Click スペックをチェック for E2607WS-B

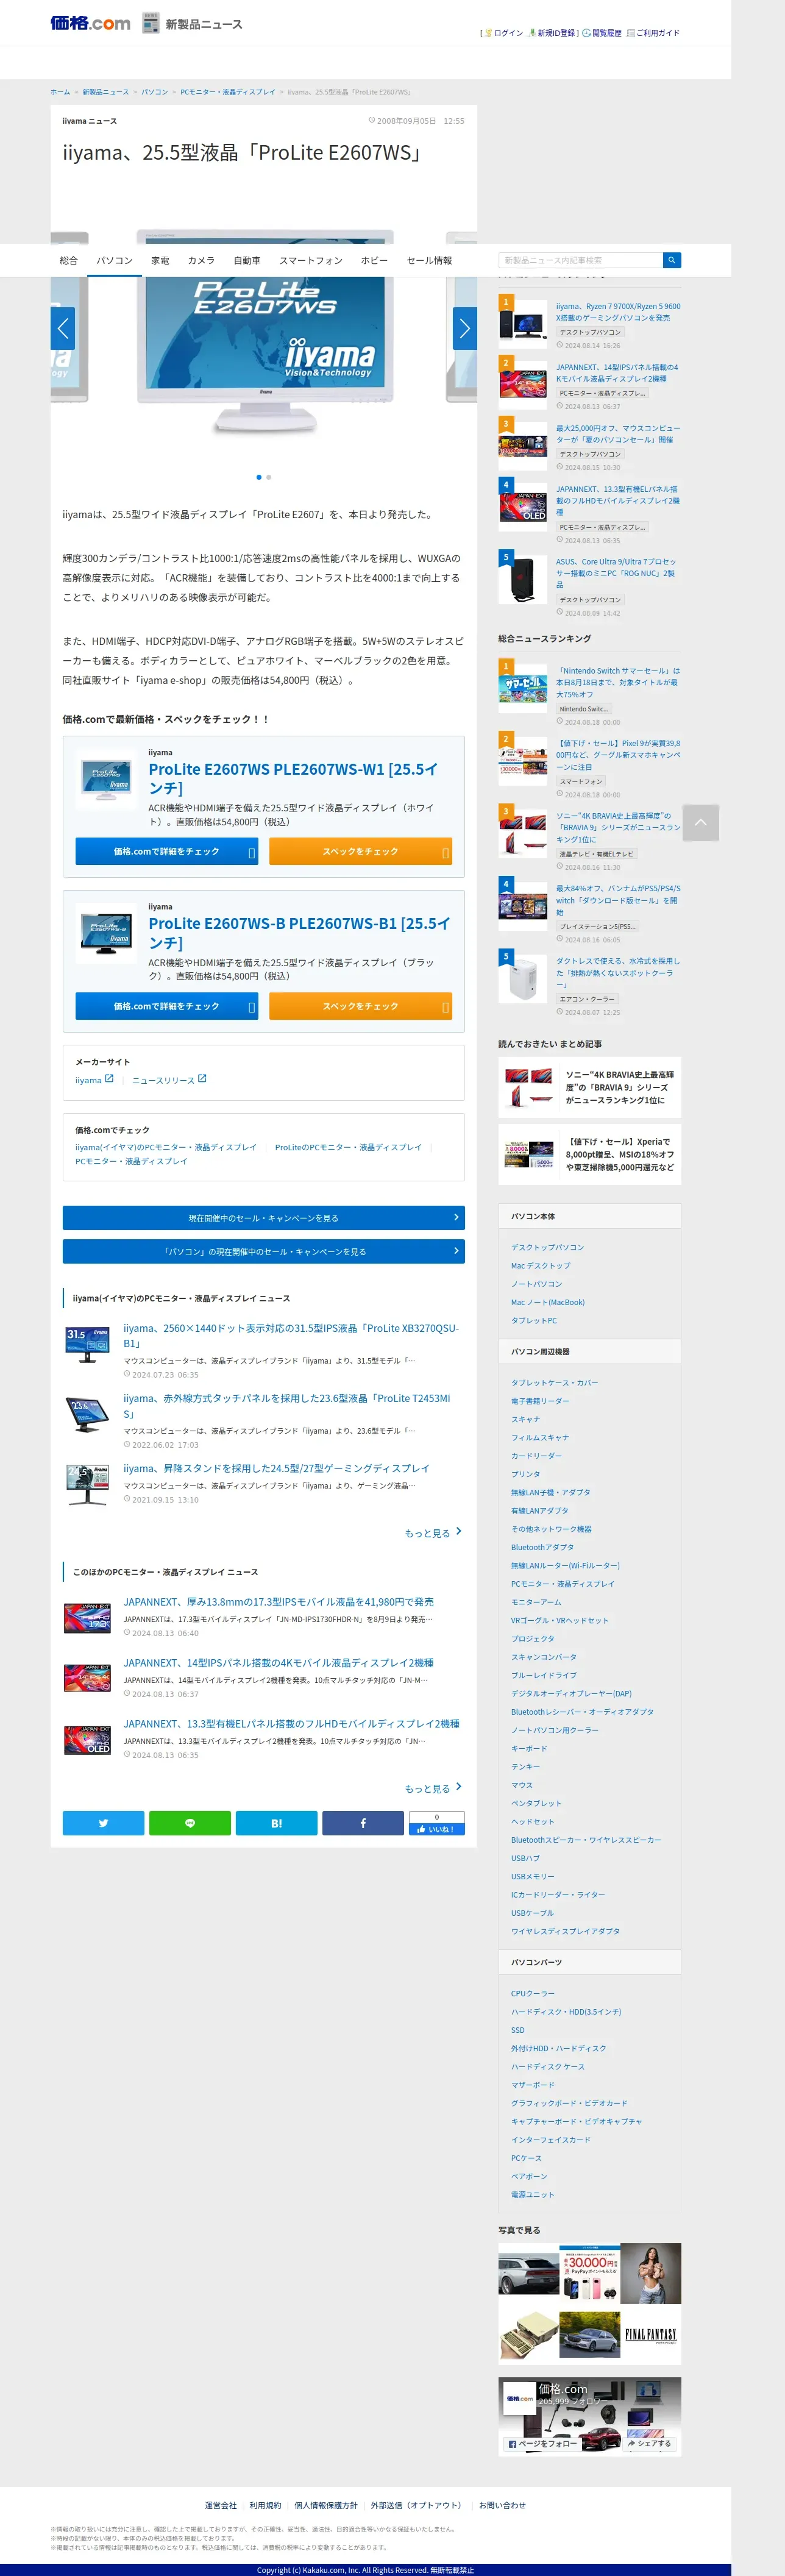pyautogui.click(x=360, y=1006)
